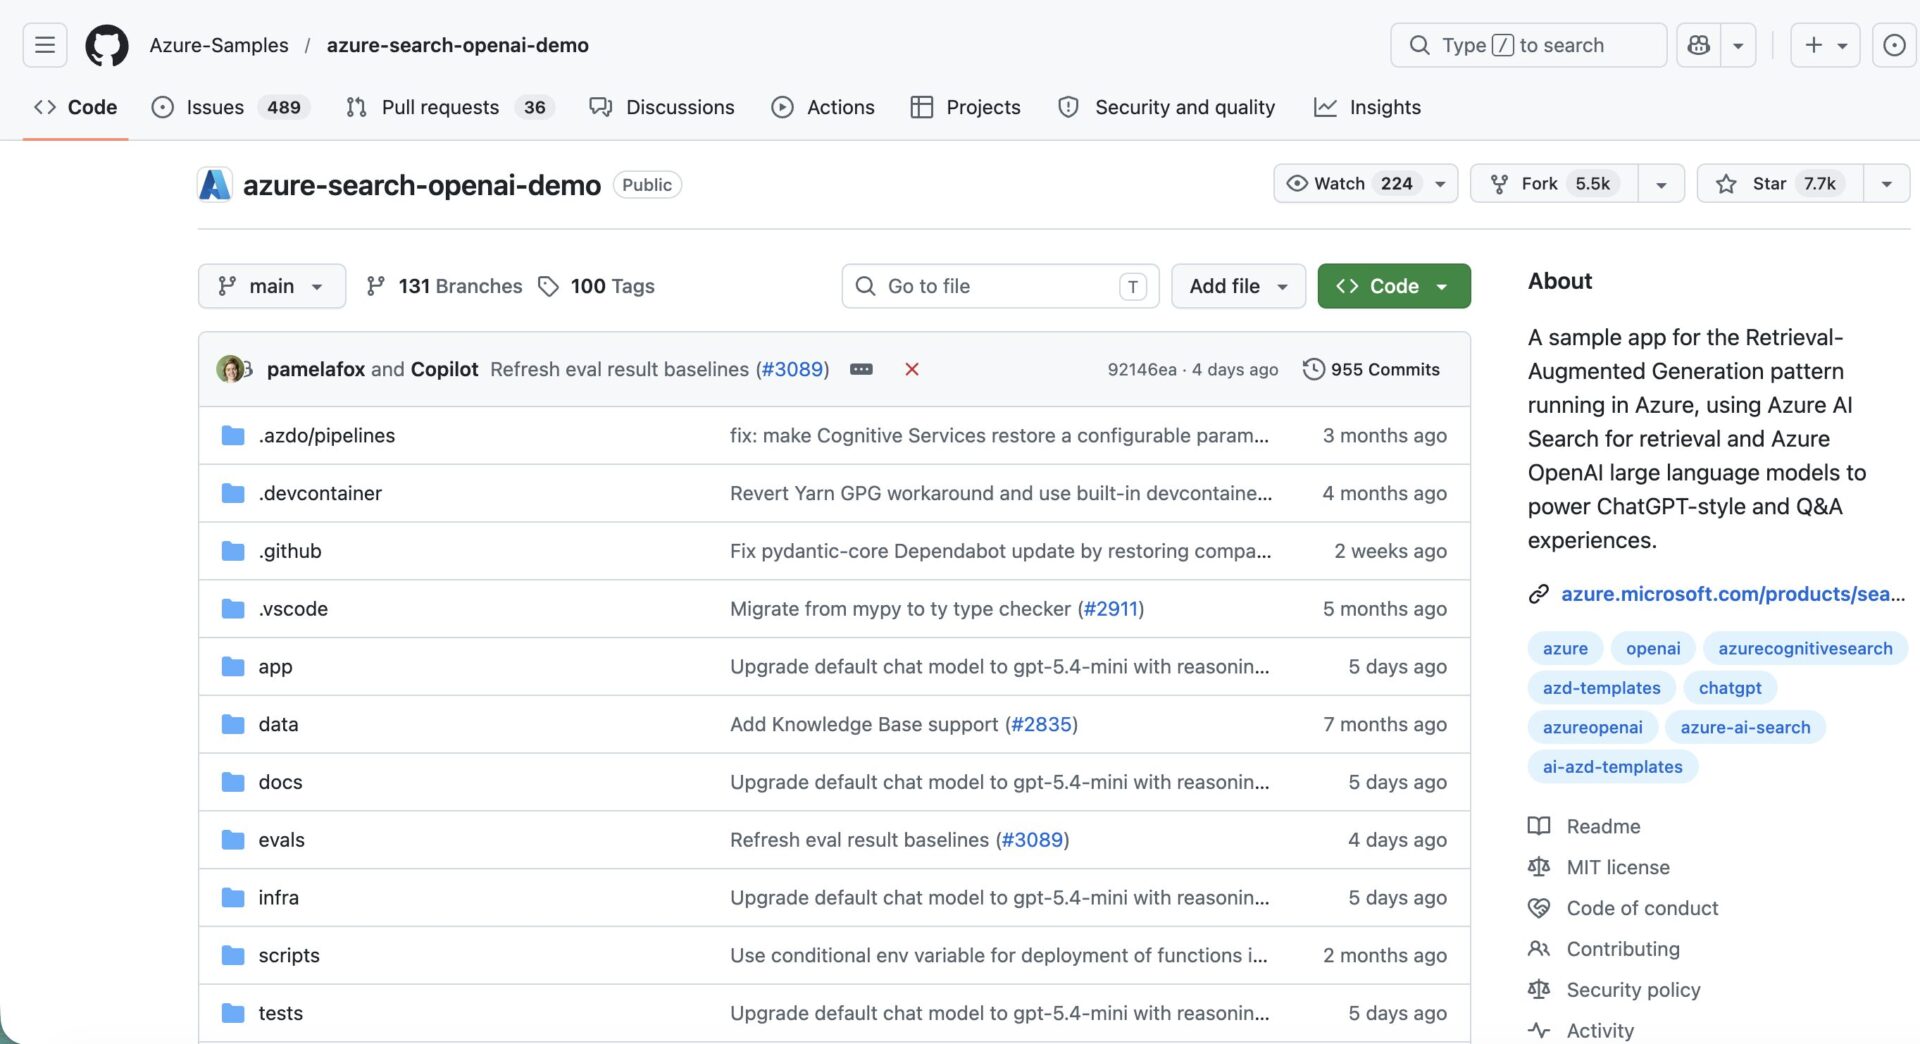
Task: Open the hamburger navigation menu
Action: [45, 45]
